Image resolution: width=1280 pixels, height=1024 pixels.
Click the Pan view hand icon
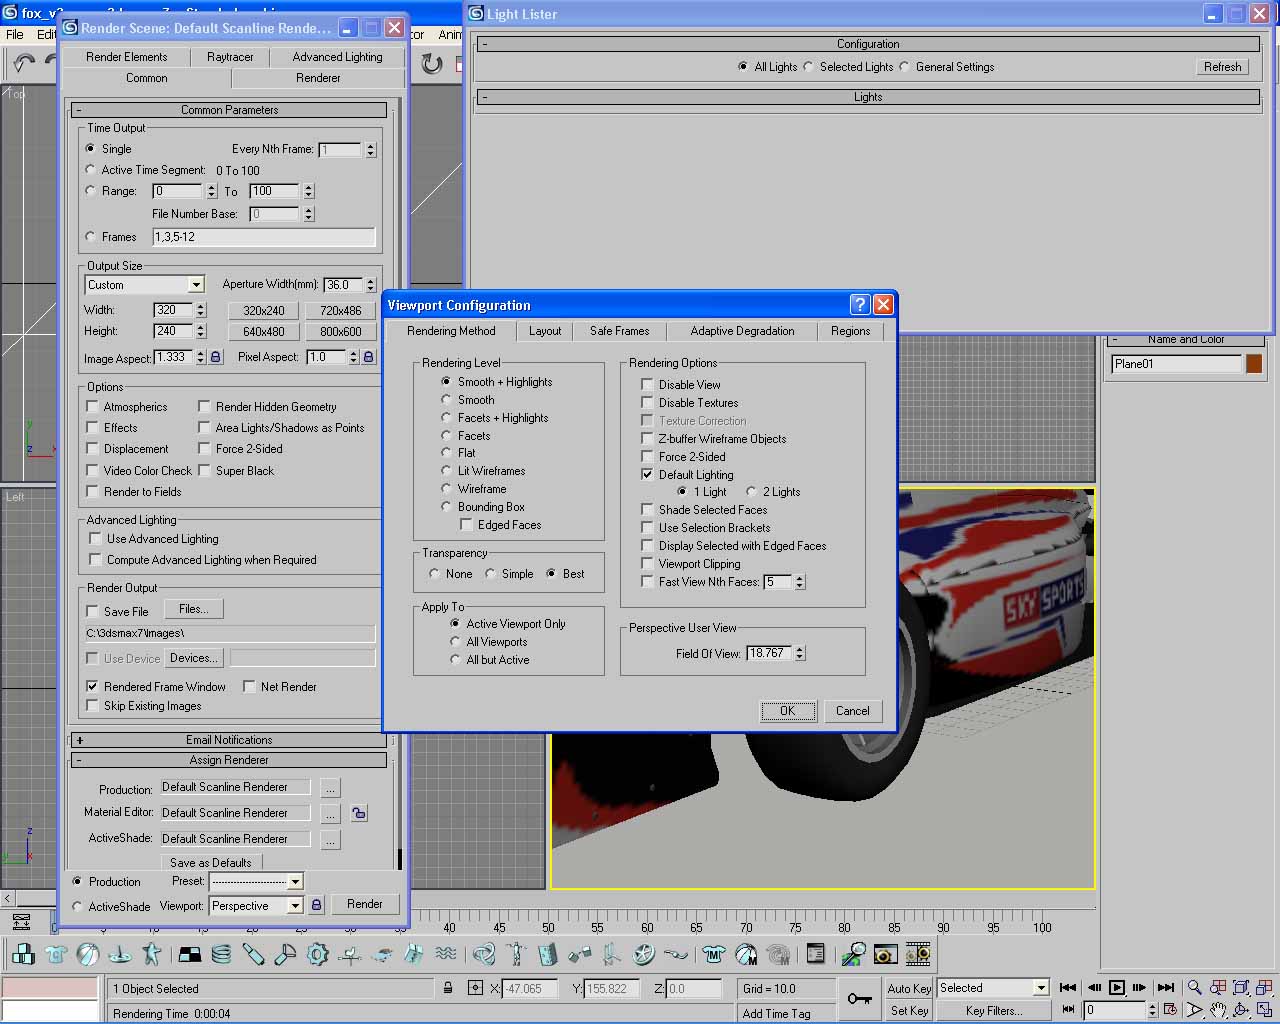coord(1217,1010)
